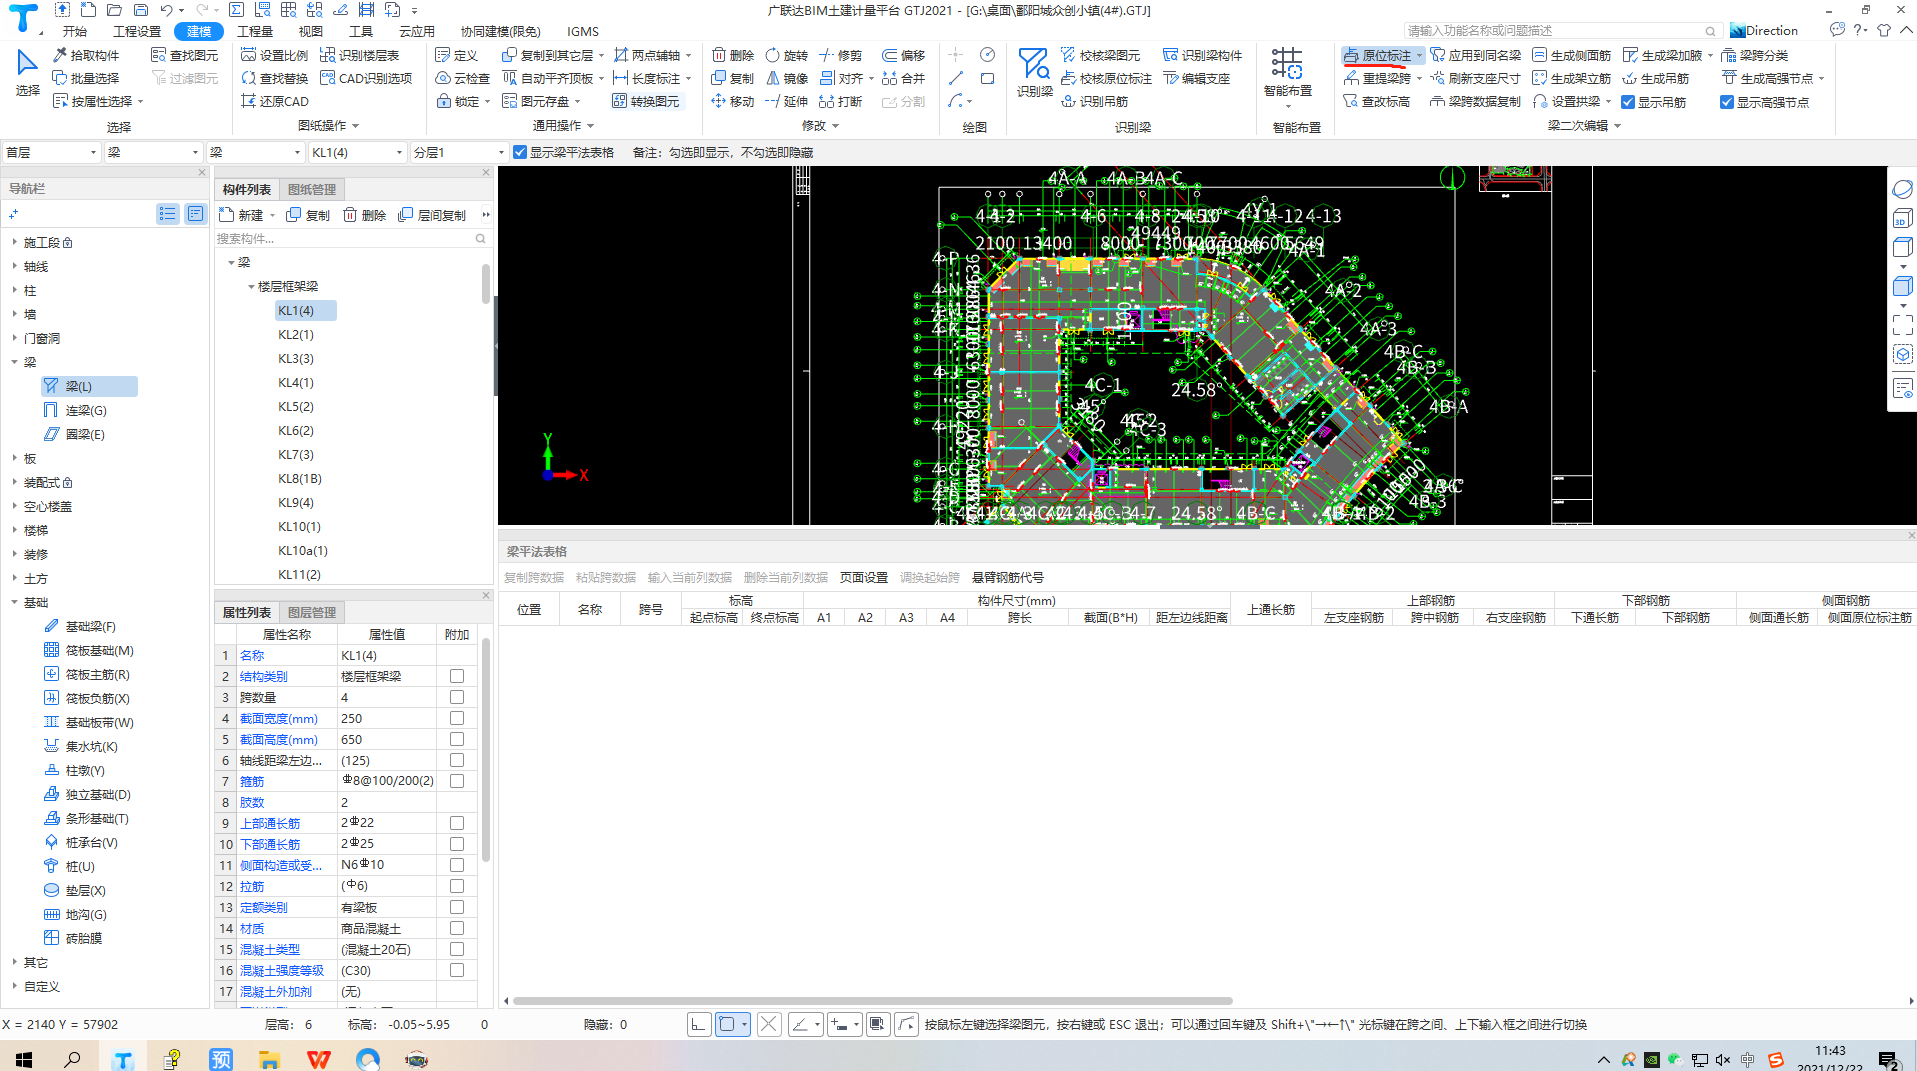Click 设置比例 set scale tool
Screen dimensions: 1917x1071
[275, 55]
